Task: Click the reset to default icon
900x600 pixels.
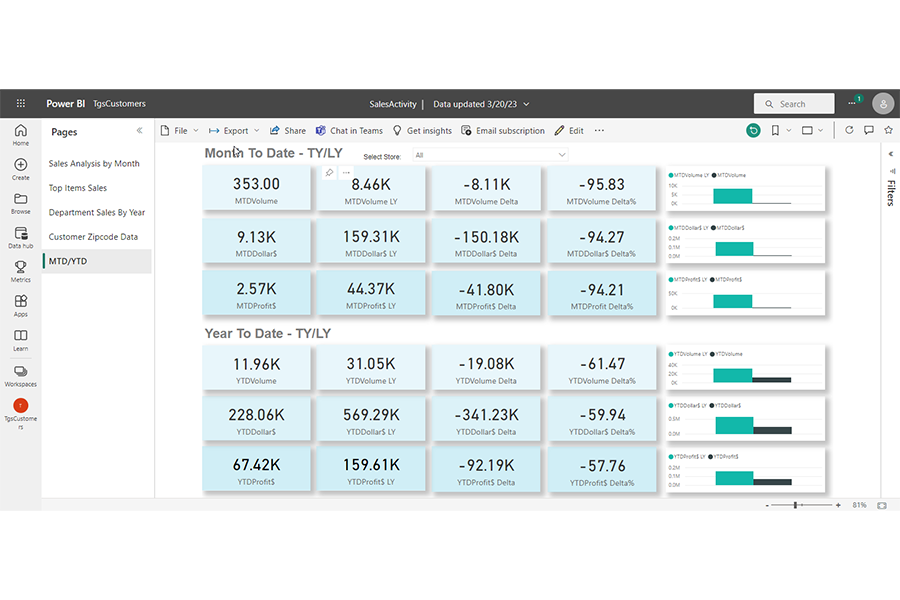Action: click(753, 130)
